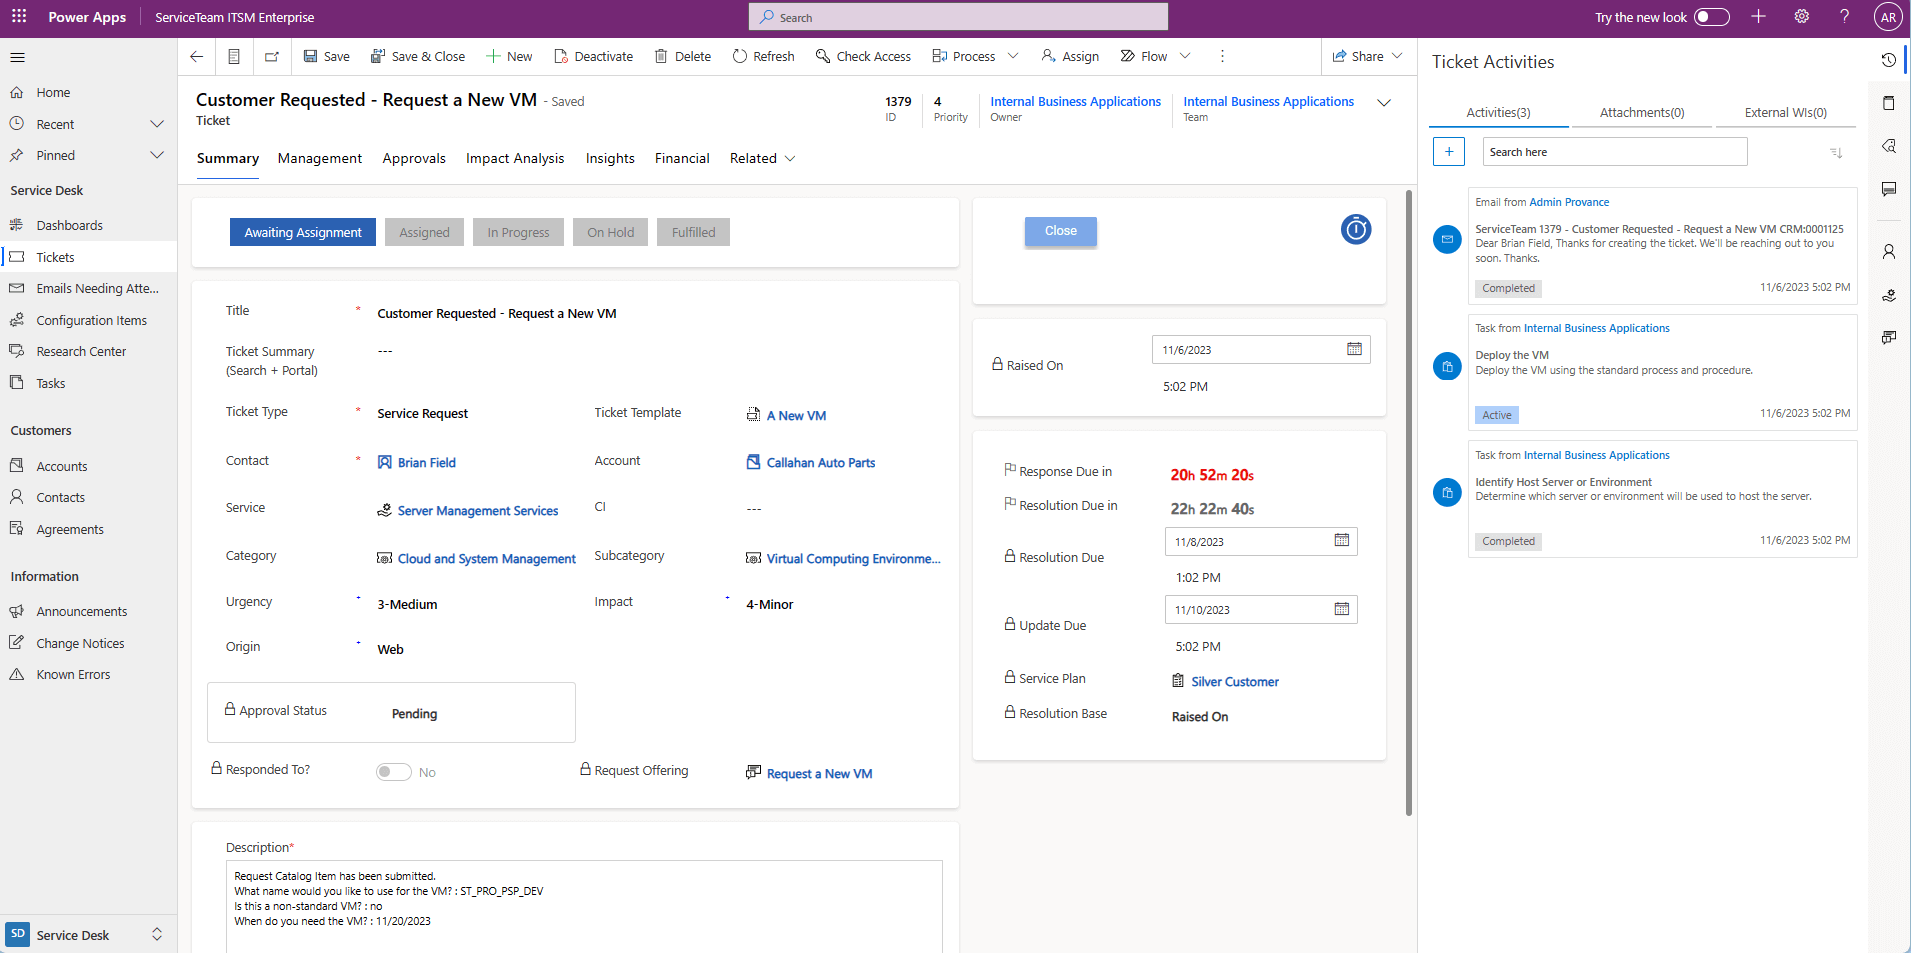1911x953 pixels.
Task: Open the Impact Analysis tab
Action: click(x=515, y=158)
